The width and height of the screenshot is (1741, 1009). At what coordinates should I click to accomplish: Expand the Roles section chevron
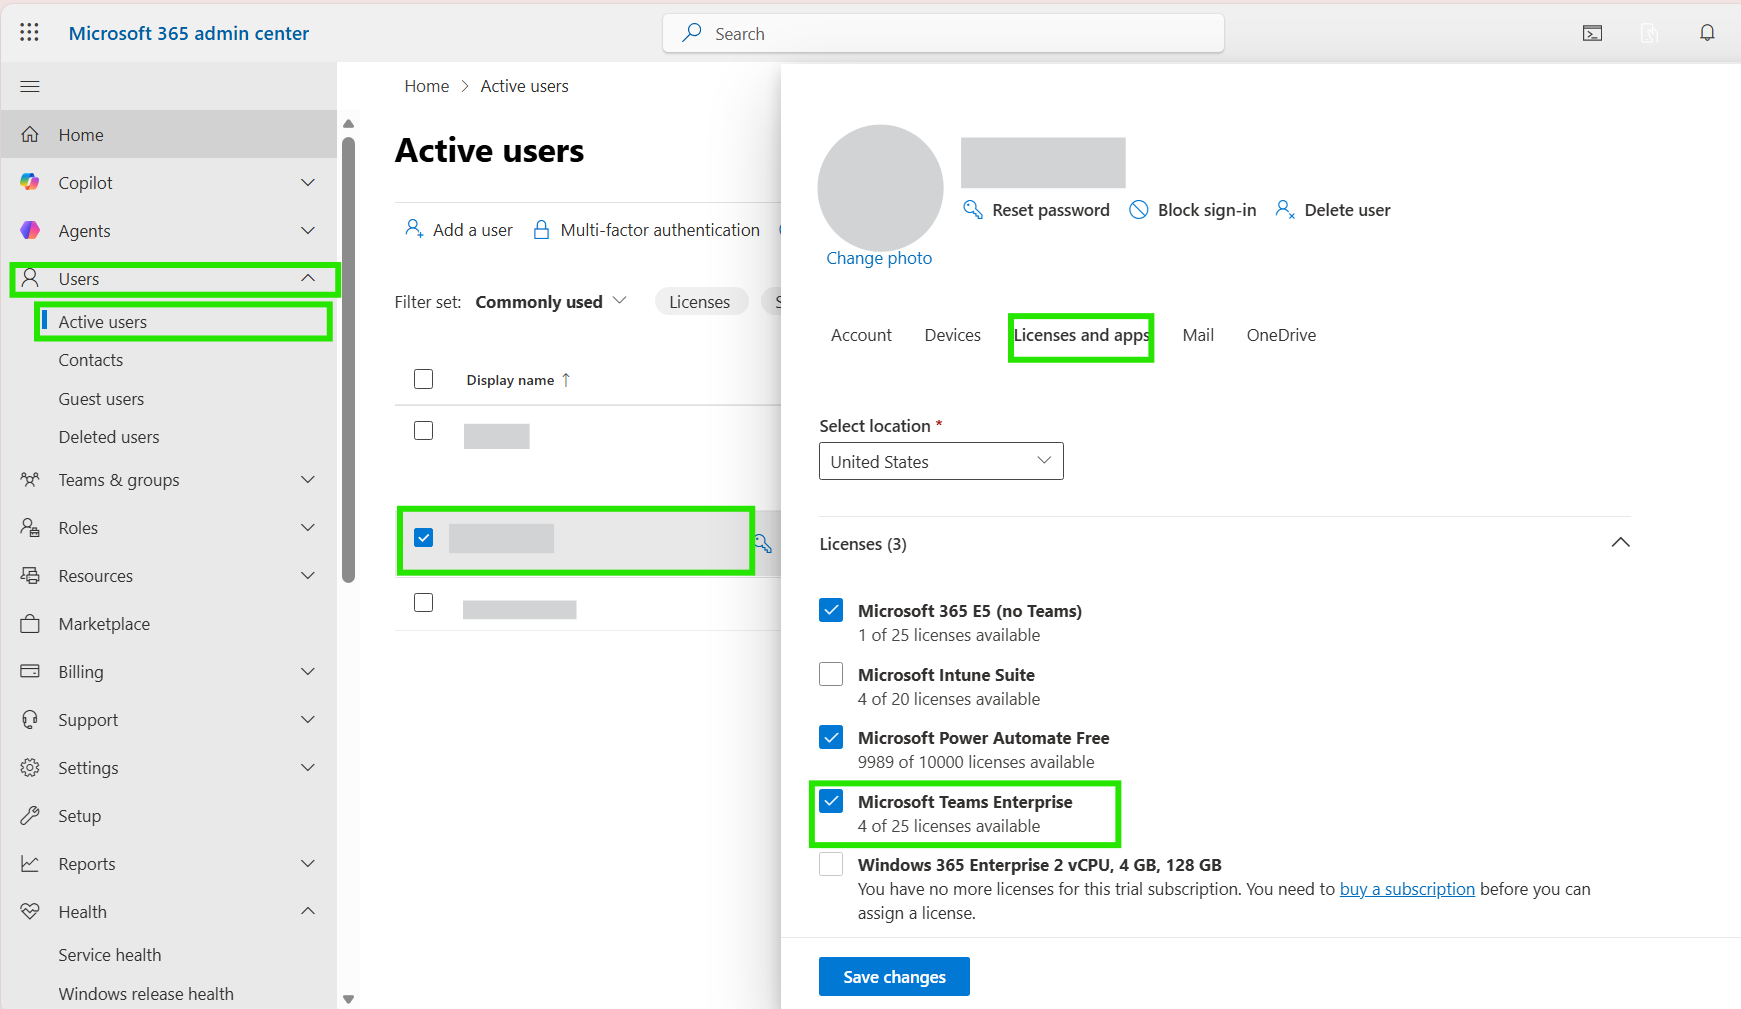point(308,528)
